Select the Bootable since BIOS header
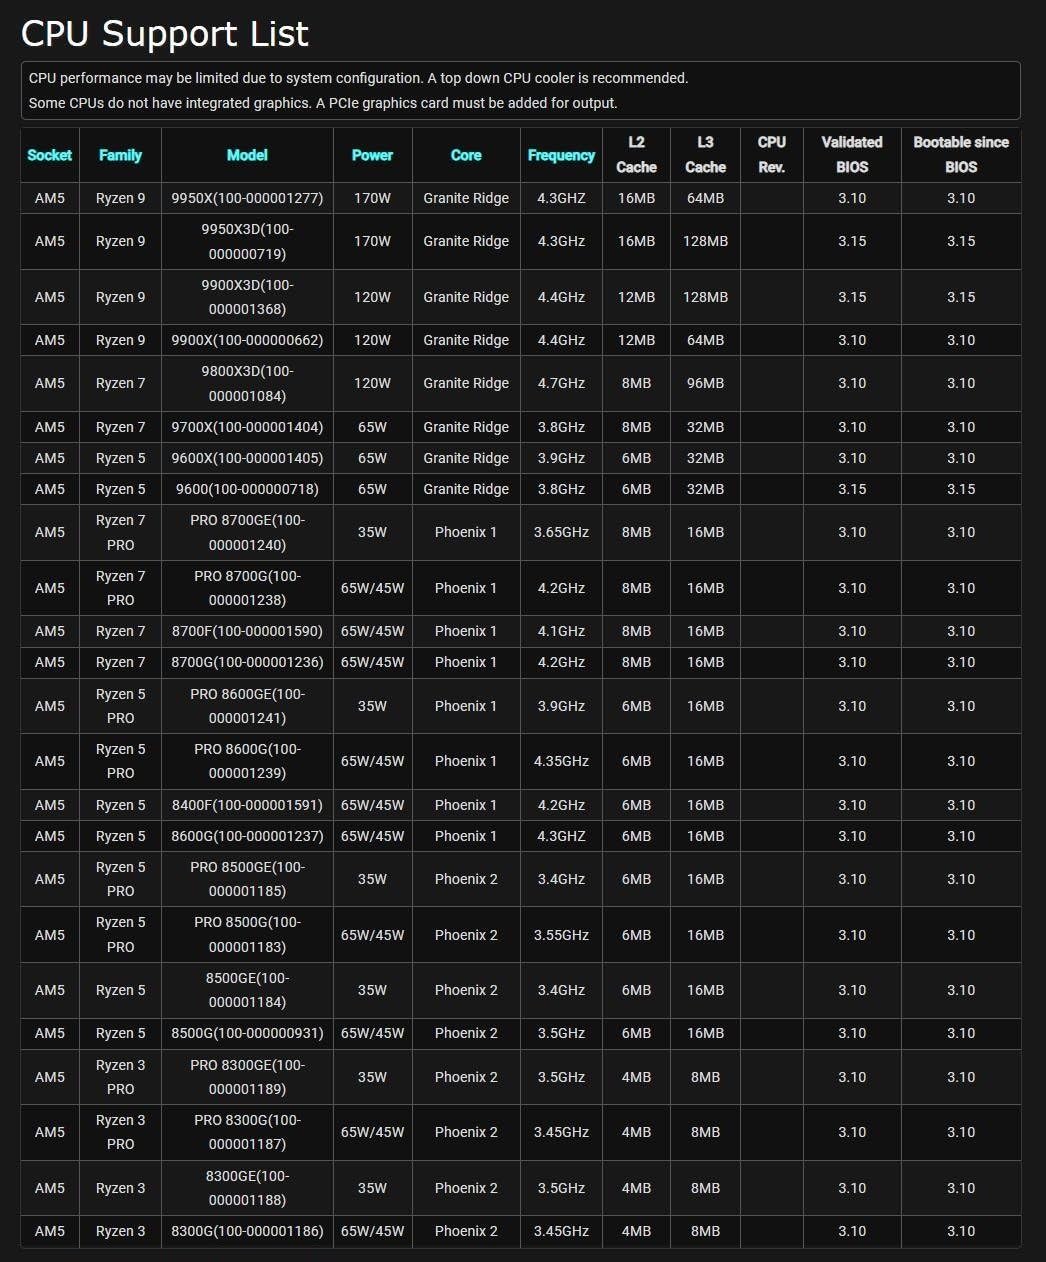1046x1262 pixels. coord(961,155)
